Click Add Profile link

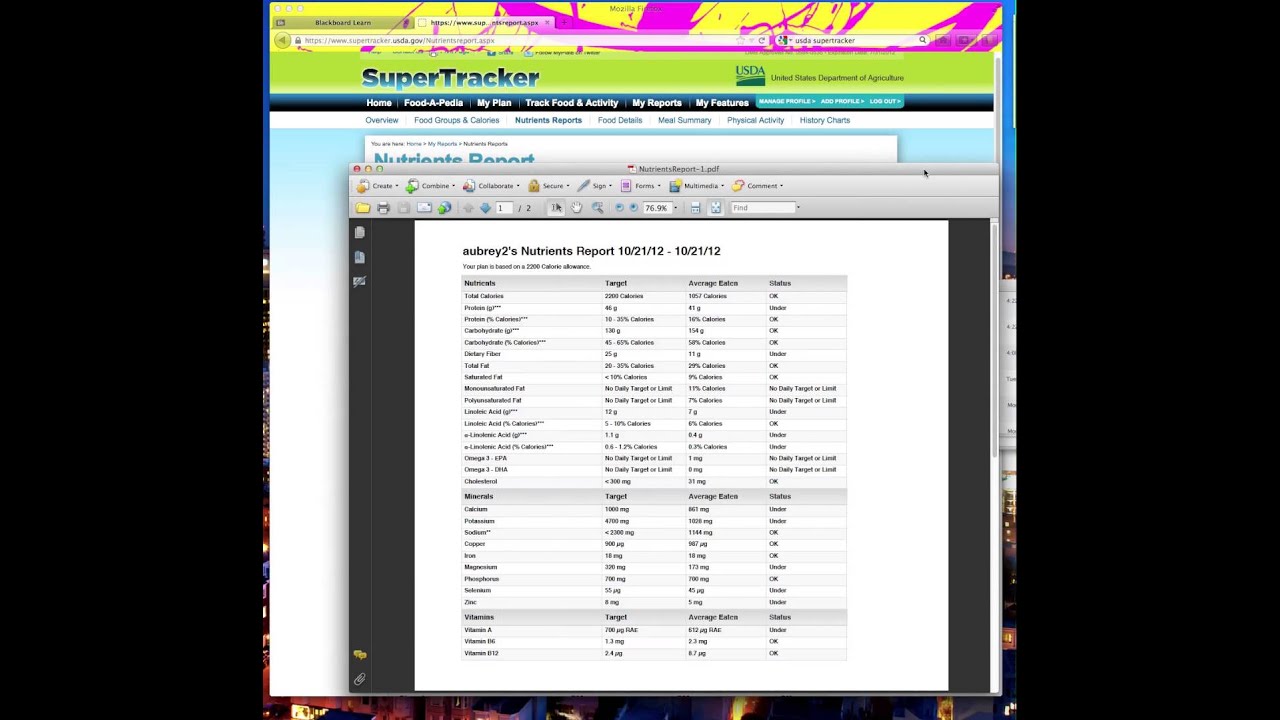(842, 101)
